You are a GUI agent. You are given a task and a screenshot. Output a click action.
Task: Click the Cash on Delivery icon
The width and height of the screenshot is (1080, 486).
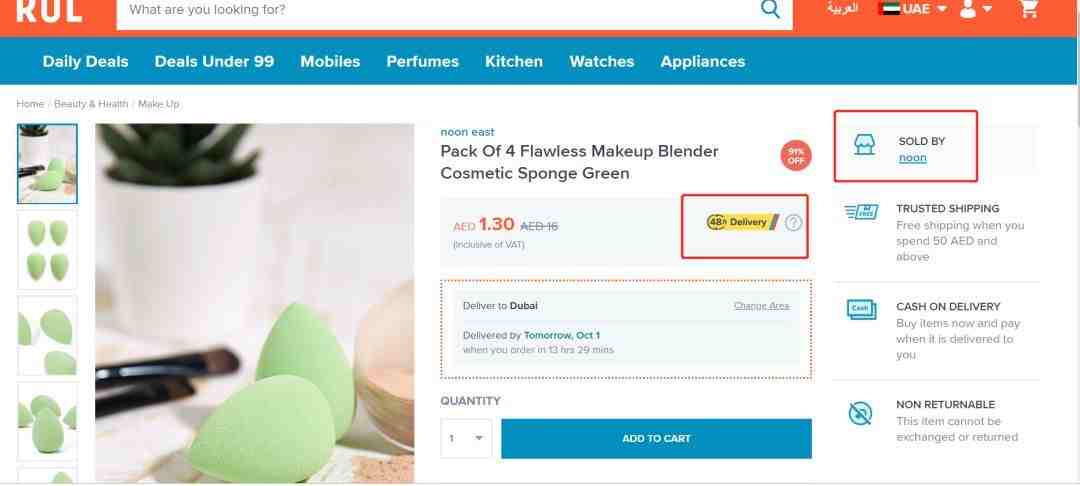click(862, 310)
